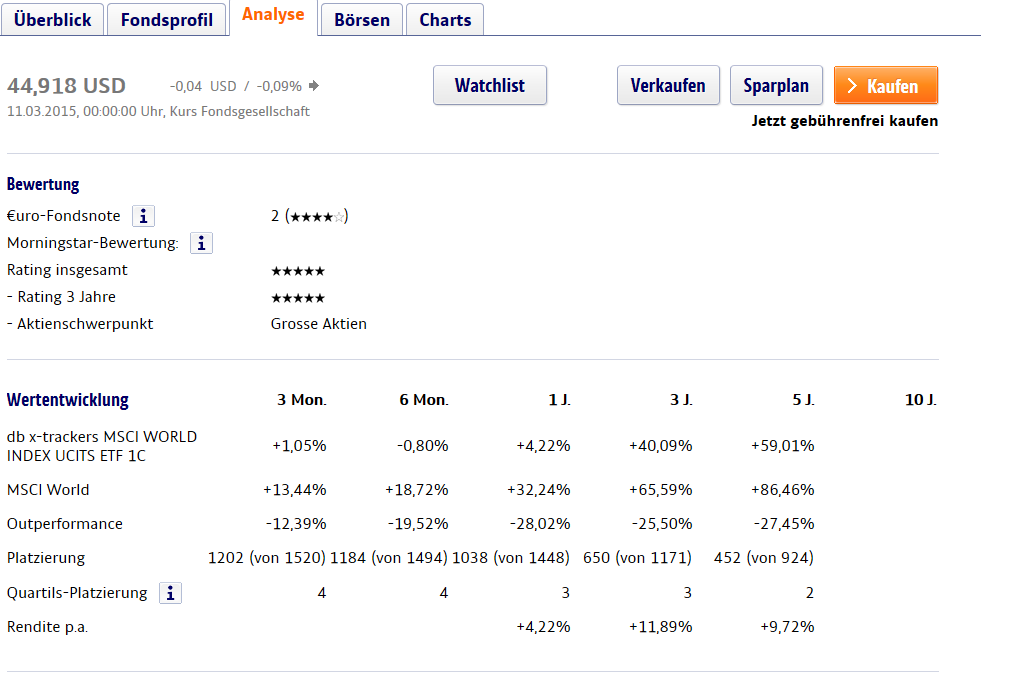The image size is (1009, 674).
Task: Open the Überblick tab
Action: 53,19
